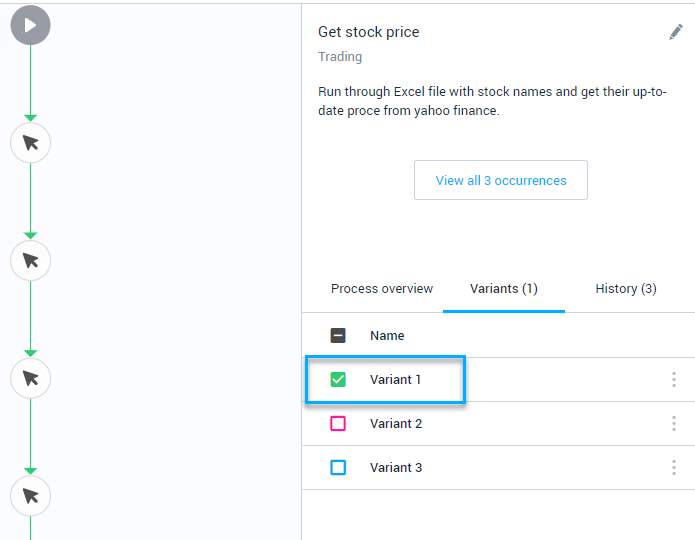
Task: Select the fourth mouse-click step node
Action: coord(31,496)
